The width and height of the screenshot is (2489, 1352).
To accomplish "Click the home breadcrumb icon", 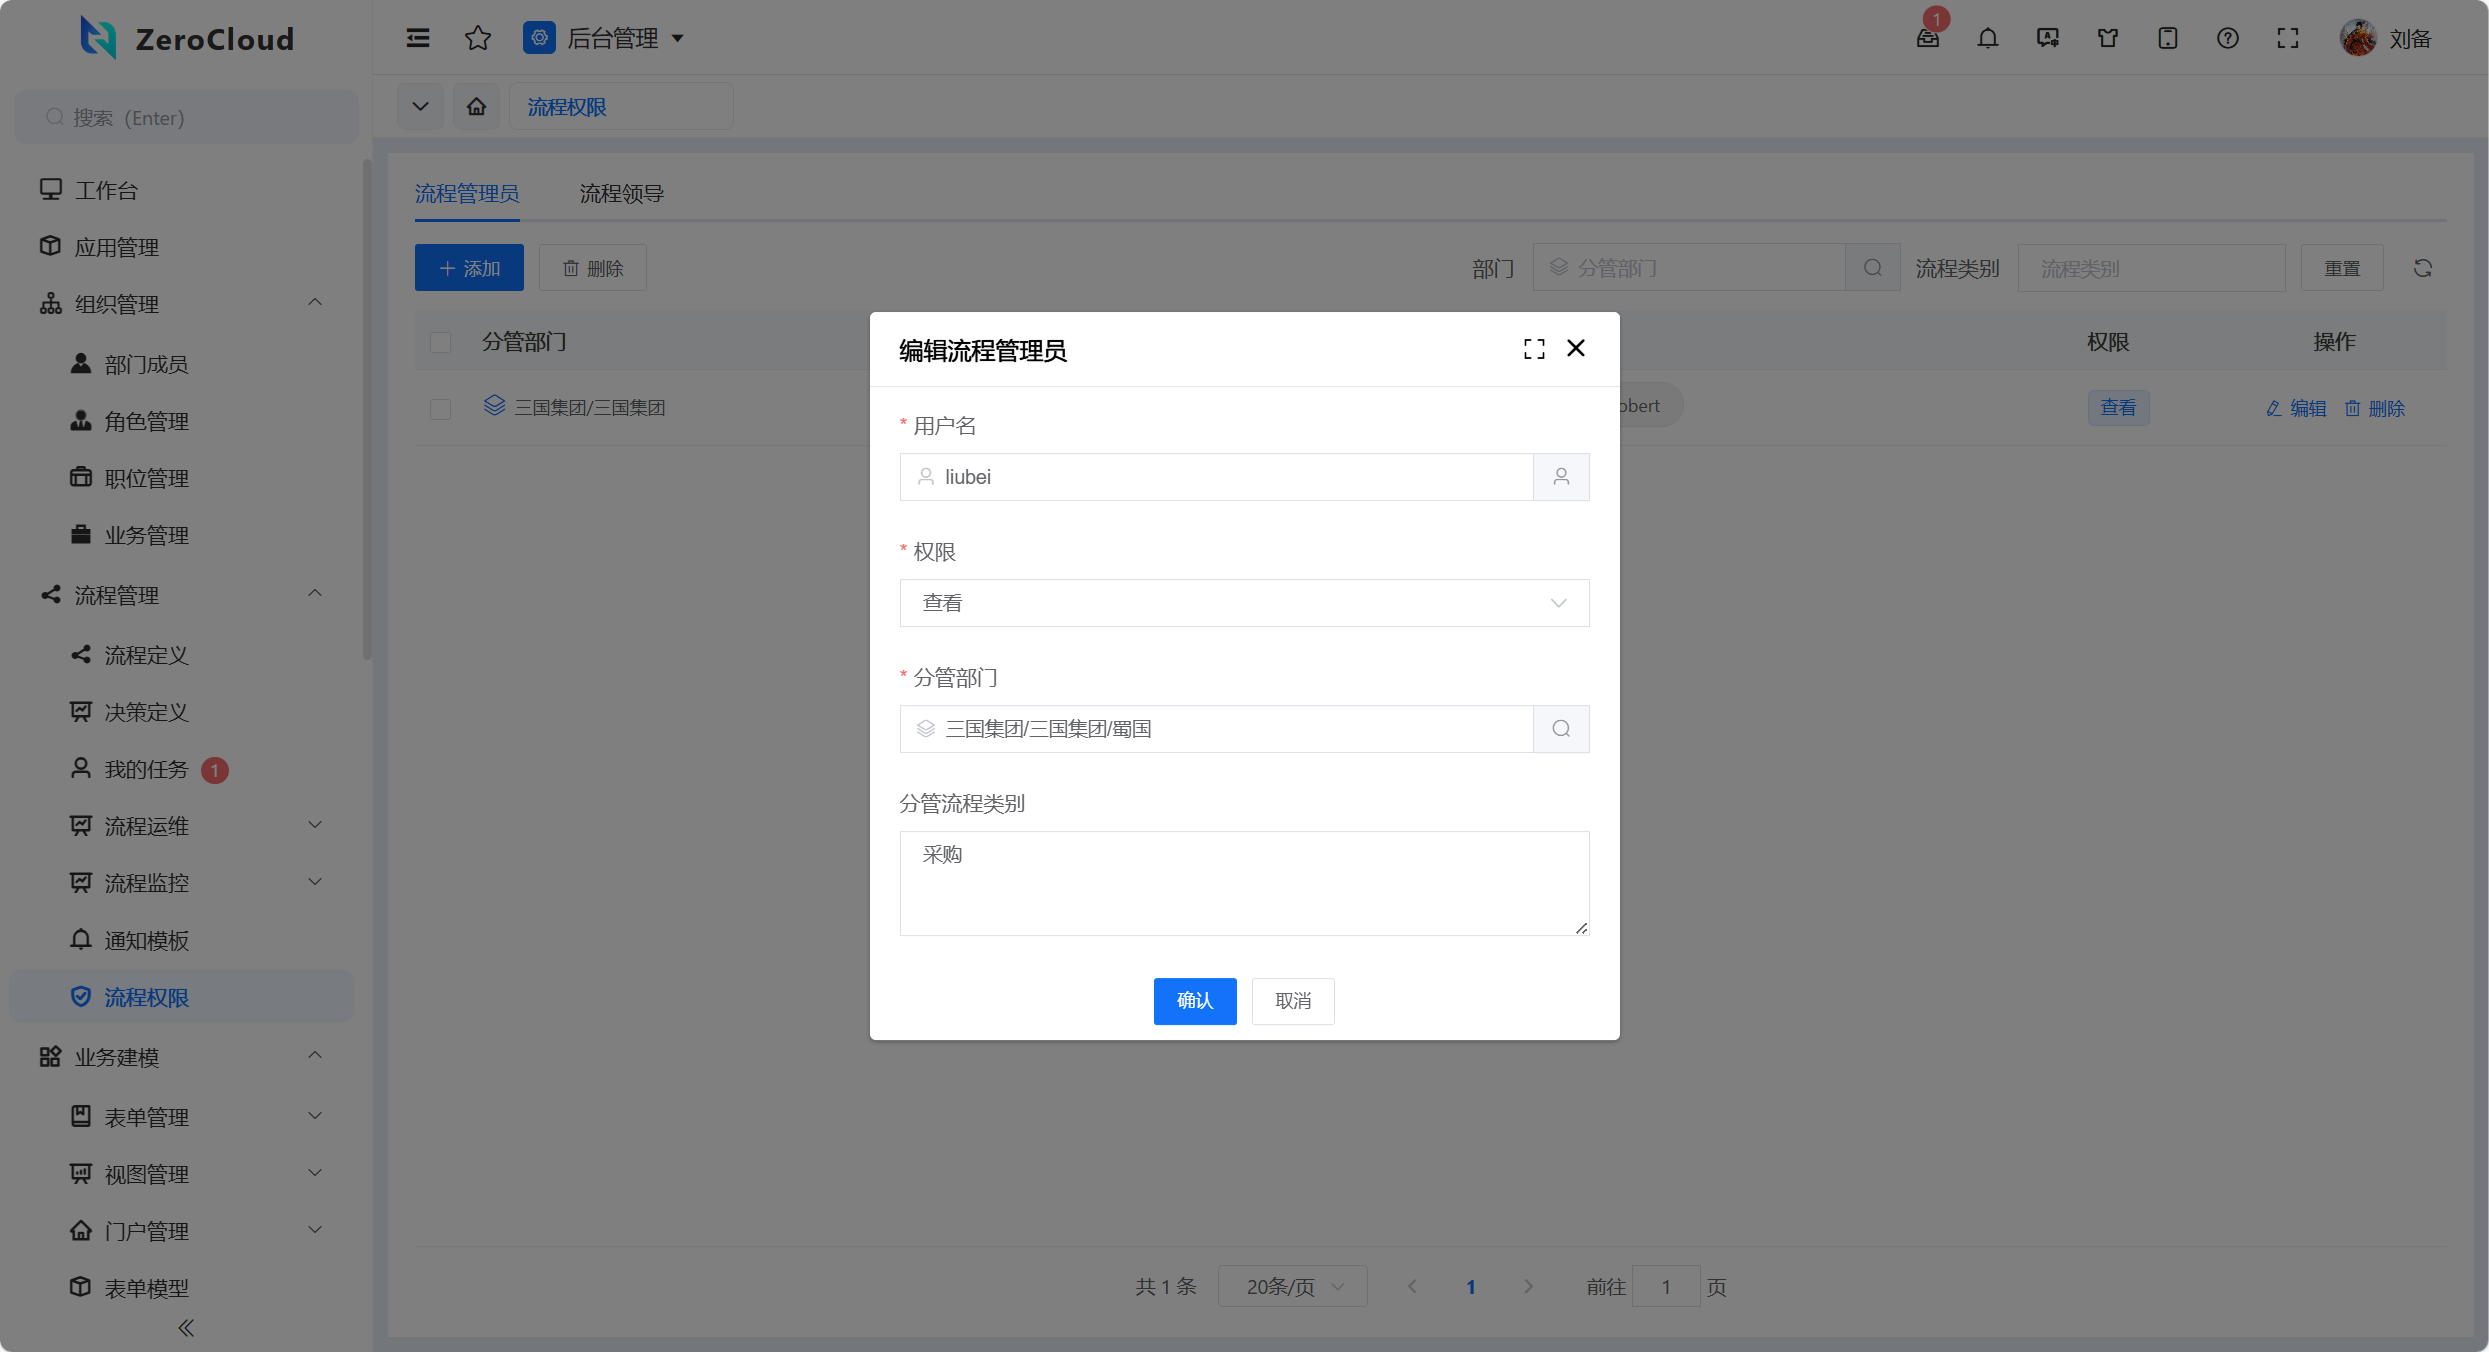I will click(477, 106).
